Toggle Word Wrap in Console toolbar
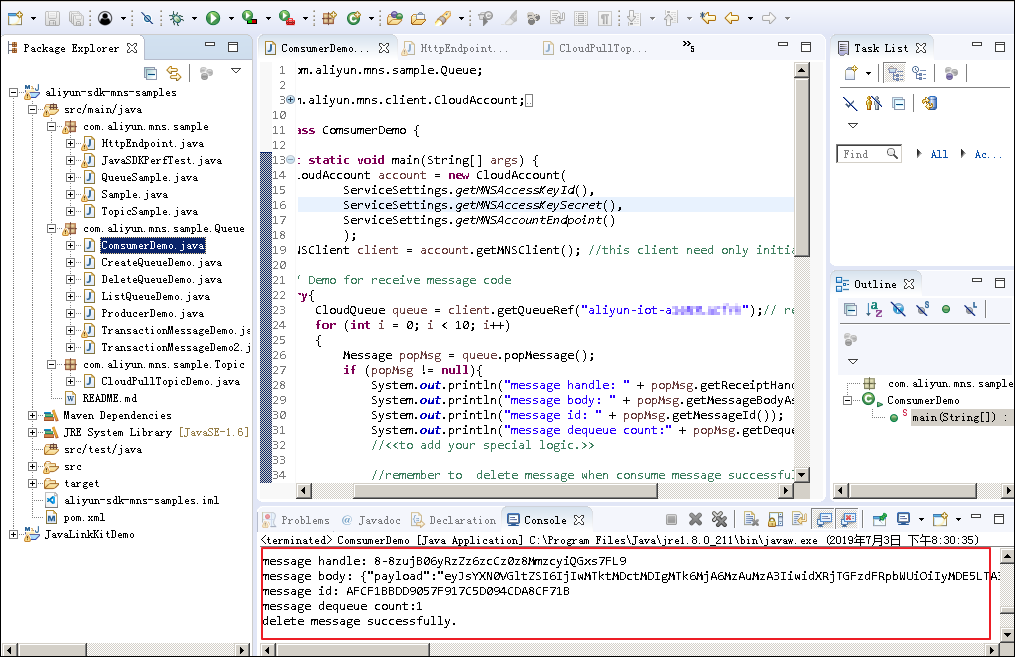The width and height of the screenshot is (1015, 657). click(x=799, y=519)
